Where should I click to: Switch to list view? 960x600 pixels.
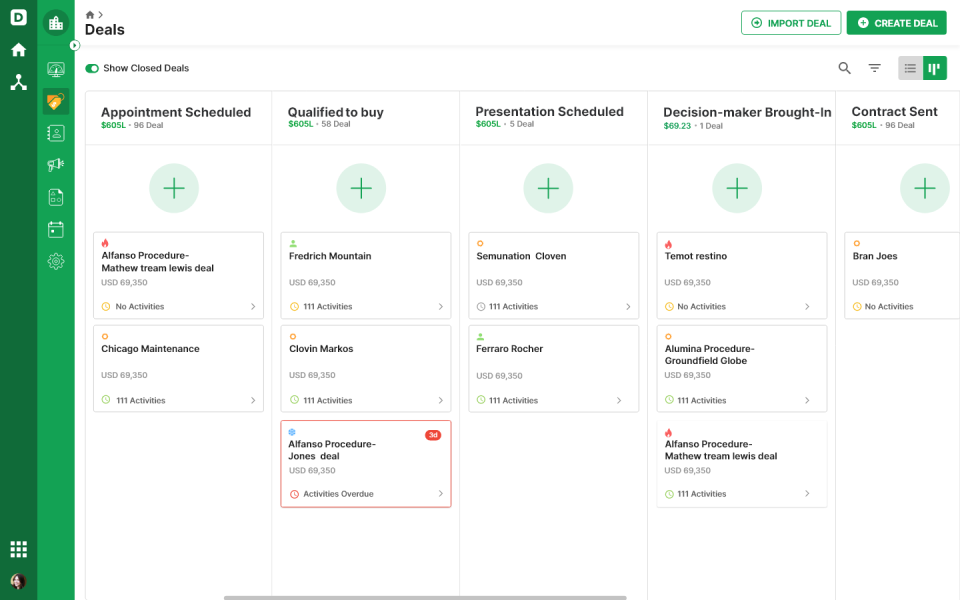(x=910, y=68)
